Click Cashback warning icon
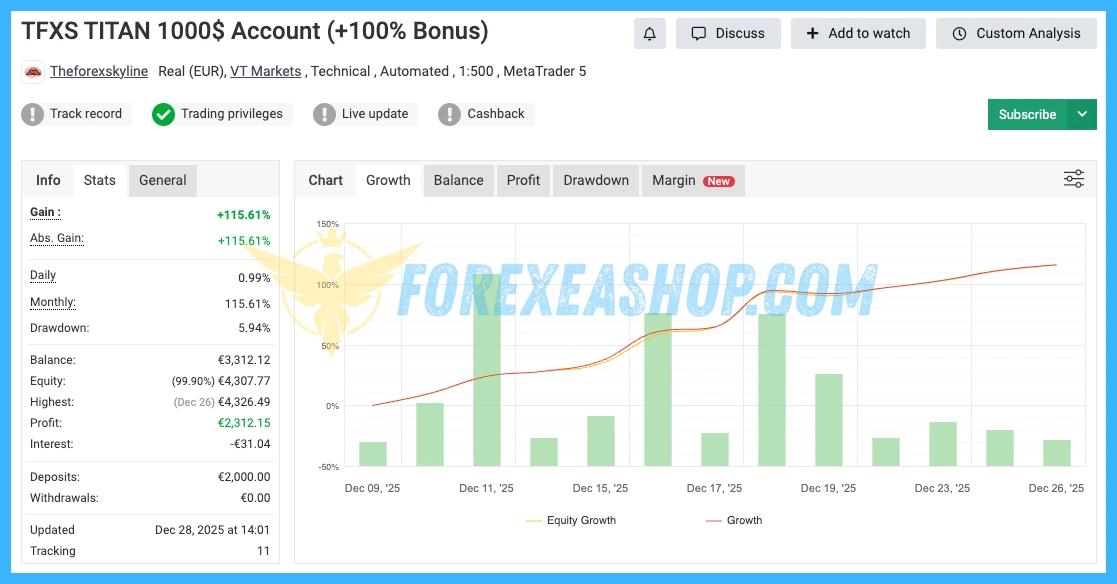The width and height of the screenshot is (1117, 584). (450, 114)
